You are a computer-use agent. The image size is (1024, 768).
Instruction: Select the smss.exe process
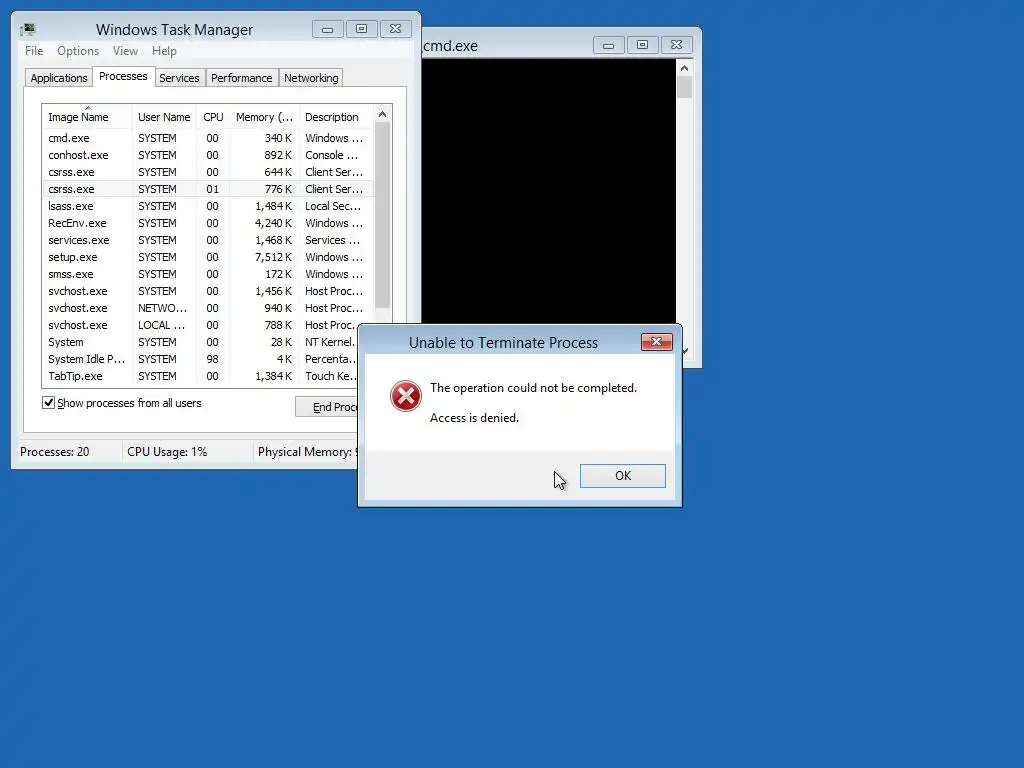coord(208,274)
